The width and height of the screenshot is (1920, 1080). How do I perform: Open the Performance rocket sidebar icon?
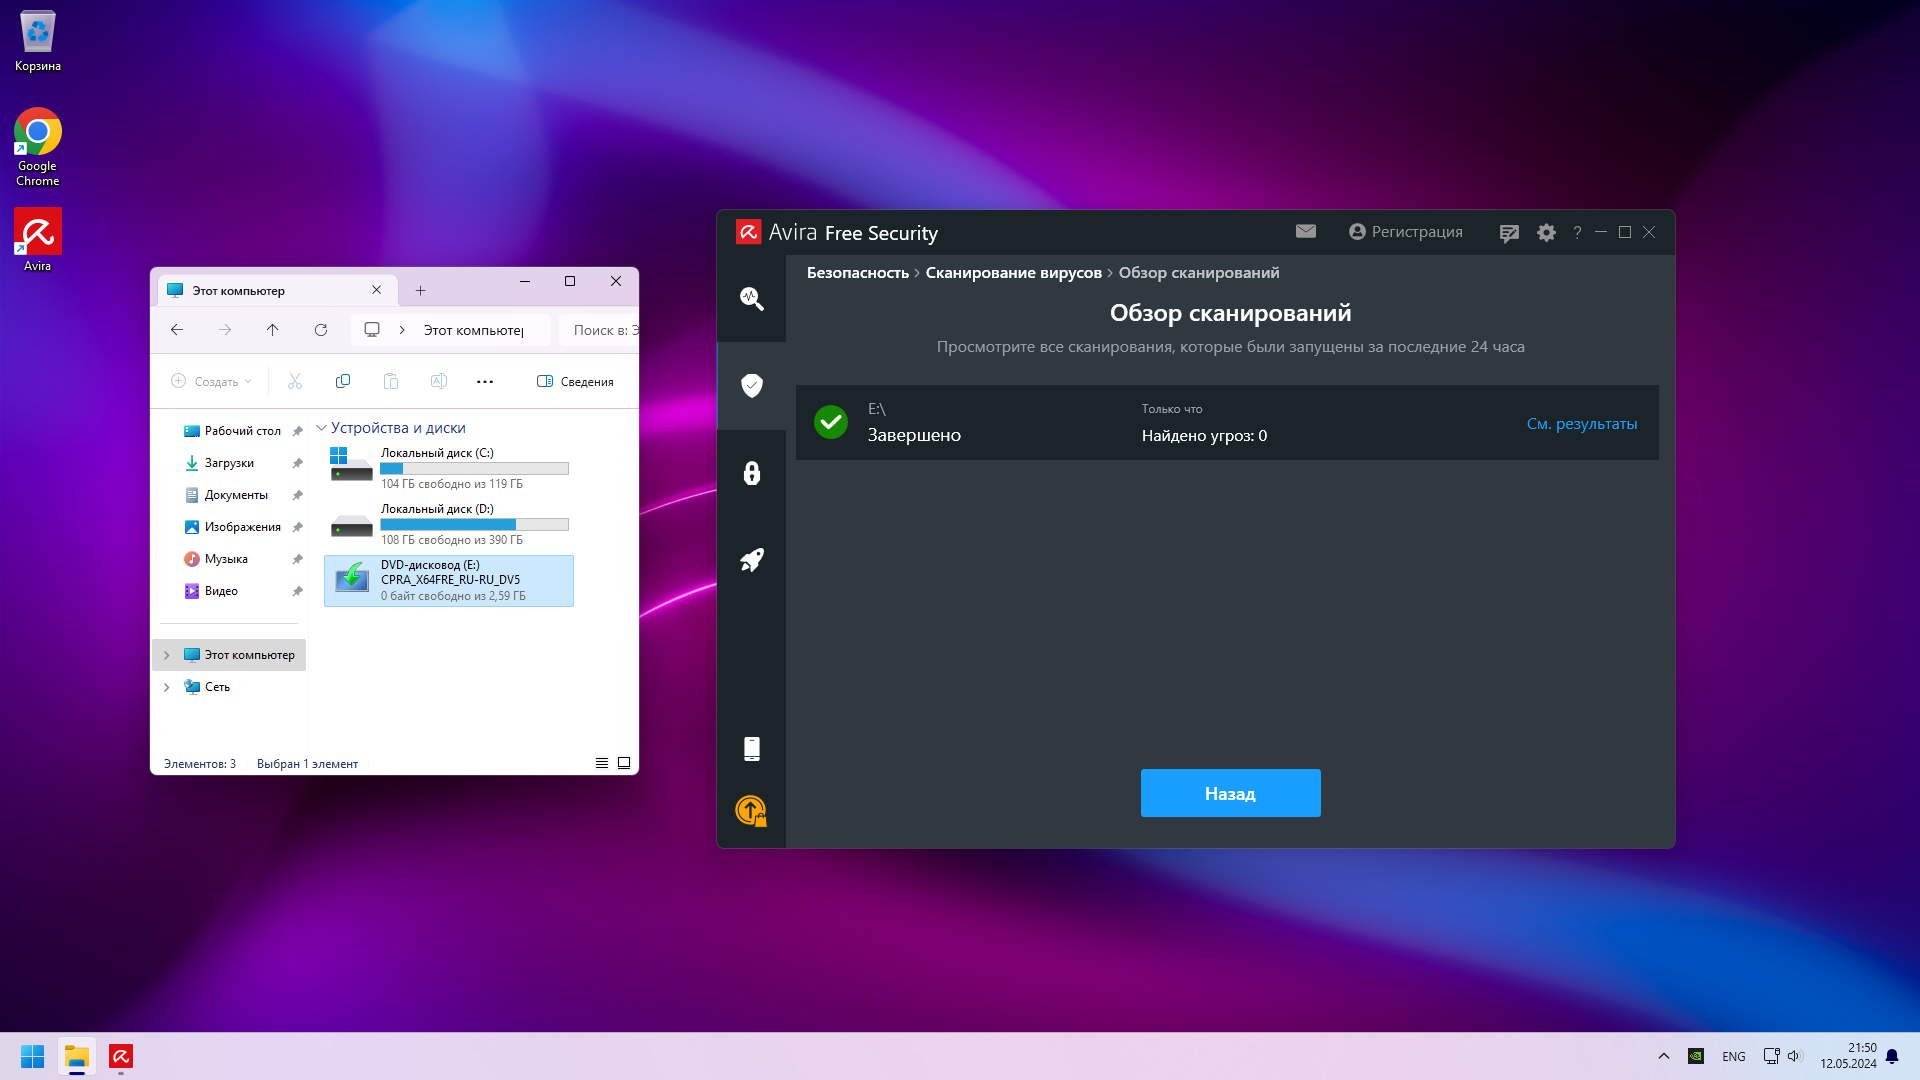(x=752, y=560)
